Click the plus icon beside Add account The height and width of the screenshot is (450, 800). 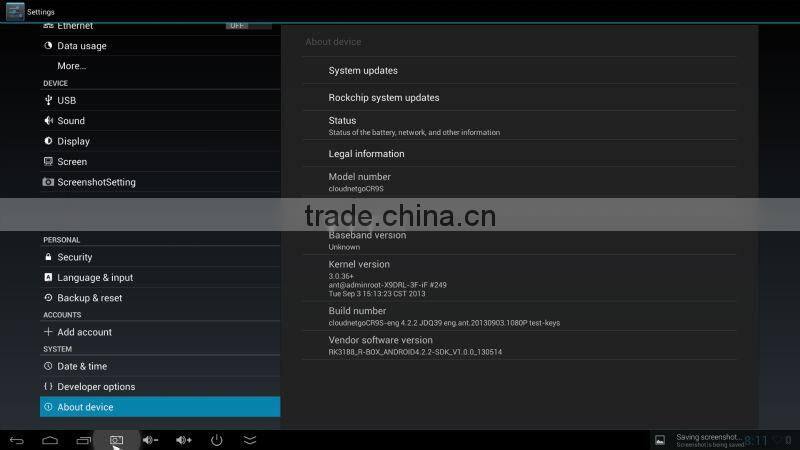click(x=48, y=332)
